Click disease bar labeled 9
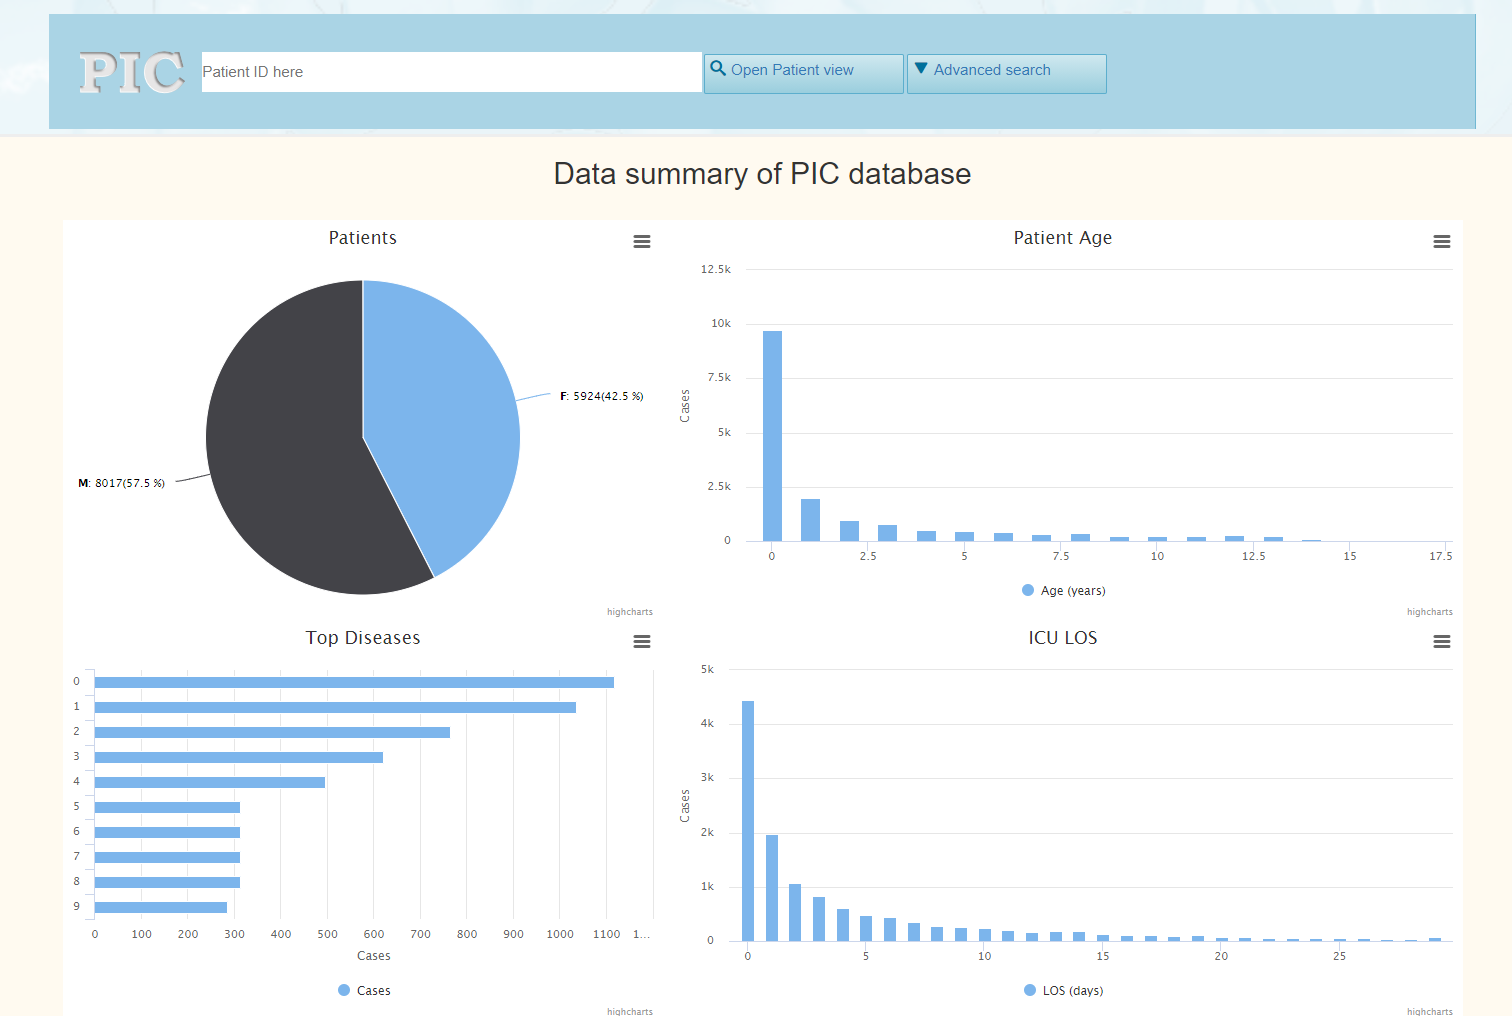The width and height of the screenshot is (1512, 1016). click(161, 907)
